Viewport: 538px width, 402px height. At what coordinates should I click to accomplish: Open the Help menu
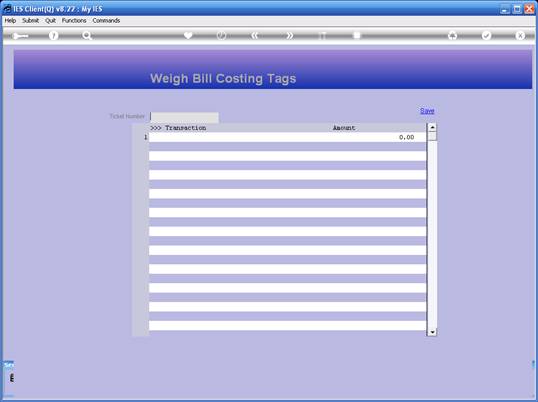pyautogui.click(x=10, y=21)
